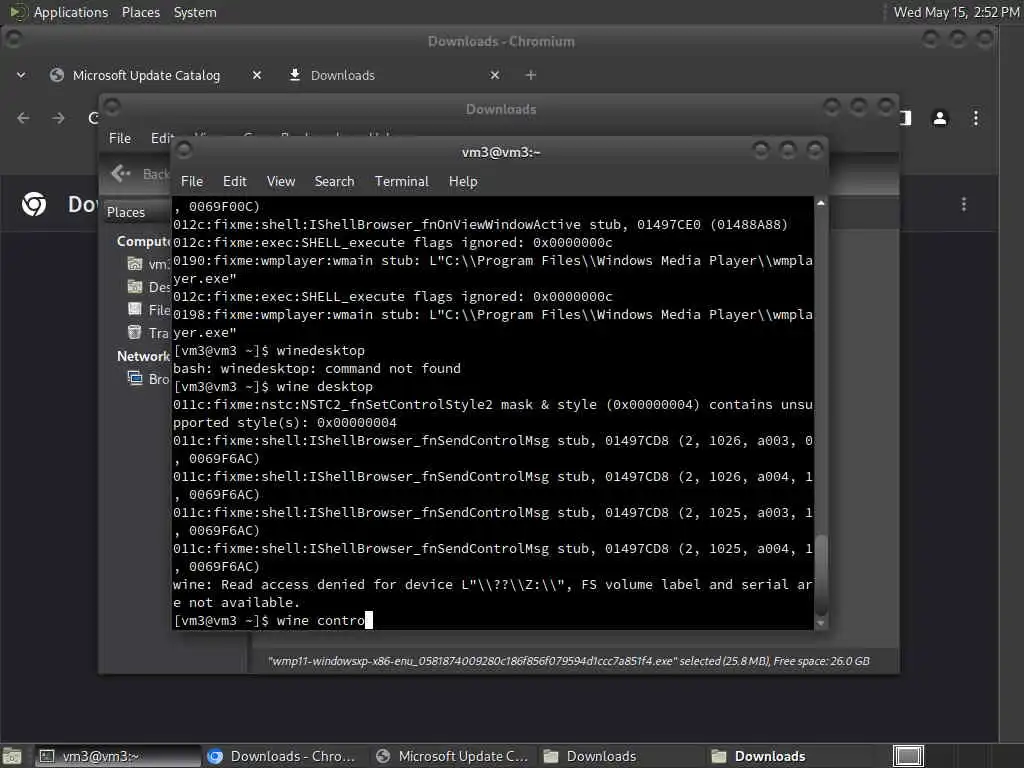Switch to first Downloads folder taskbar button
Screen dimensions: 1024x768
tap(620, 756)
